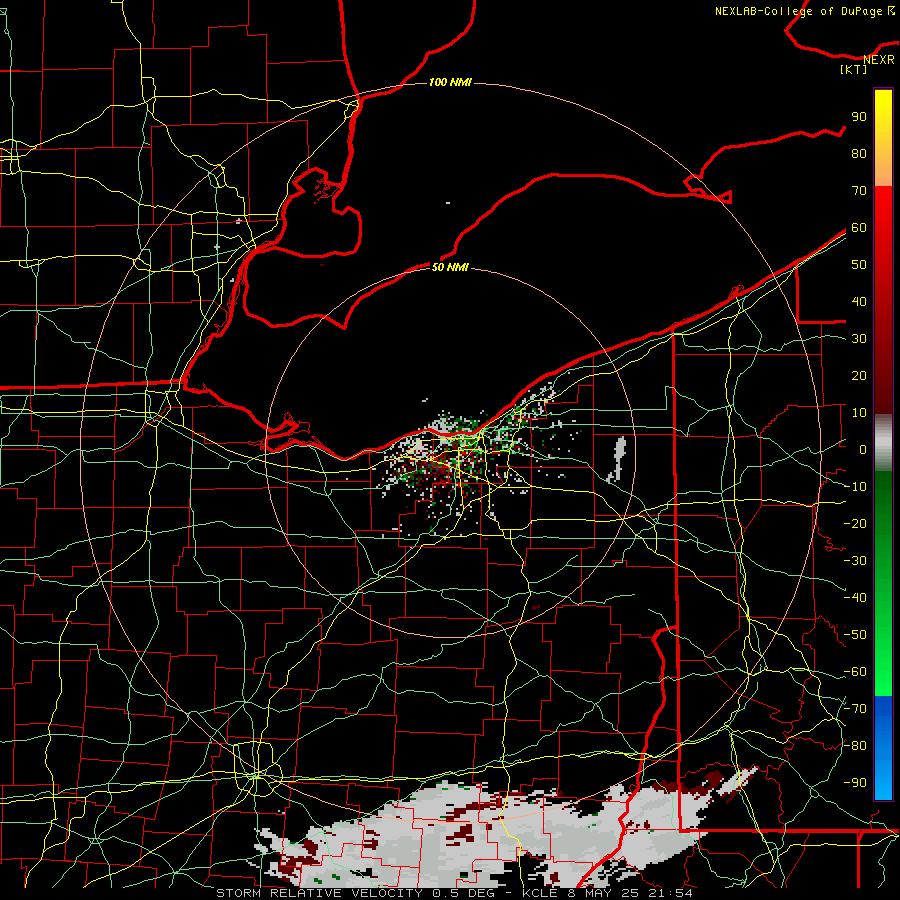Click the 10 value on velocity scale
Viewport: 900px width, 900px height.
859,413
